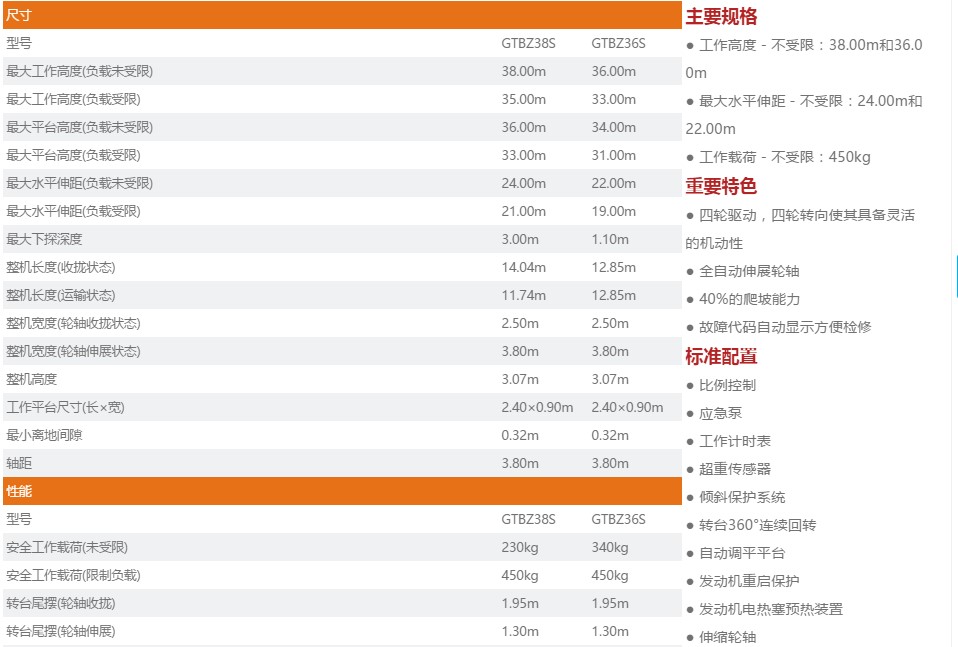
Task: Click the 40%的爬坡能力 feature item
Action: 749,299
